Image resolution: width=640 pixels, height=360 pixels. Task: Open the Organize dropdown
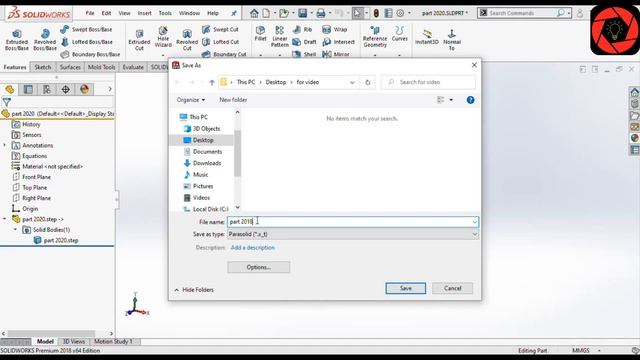click(x=191, y=100)
